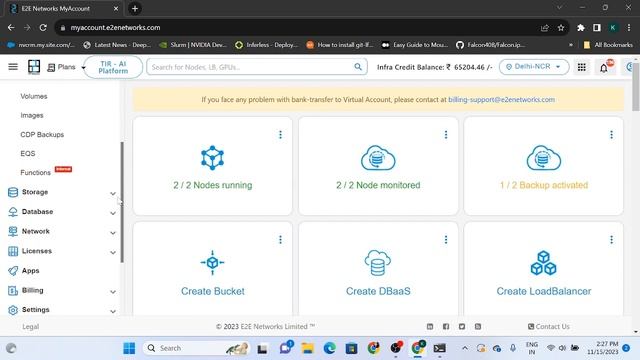
Task: Switch to TIR - AI Platform
Action: click(x=113, y=67)
